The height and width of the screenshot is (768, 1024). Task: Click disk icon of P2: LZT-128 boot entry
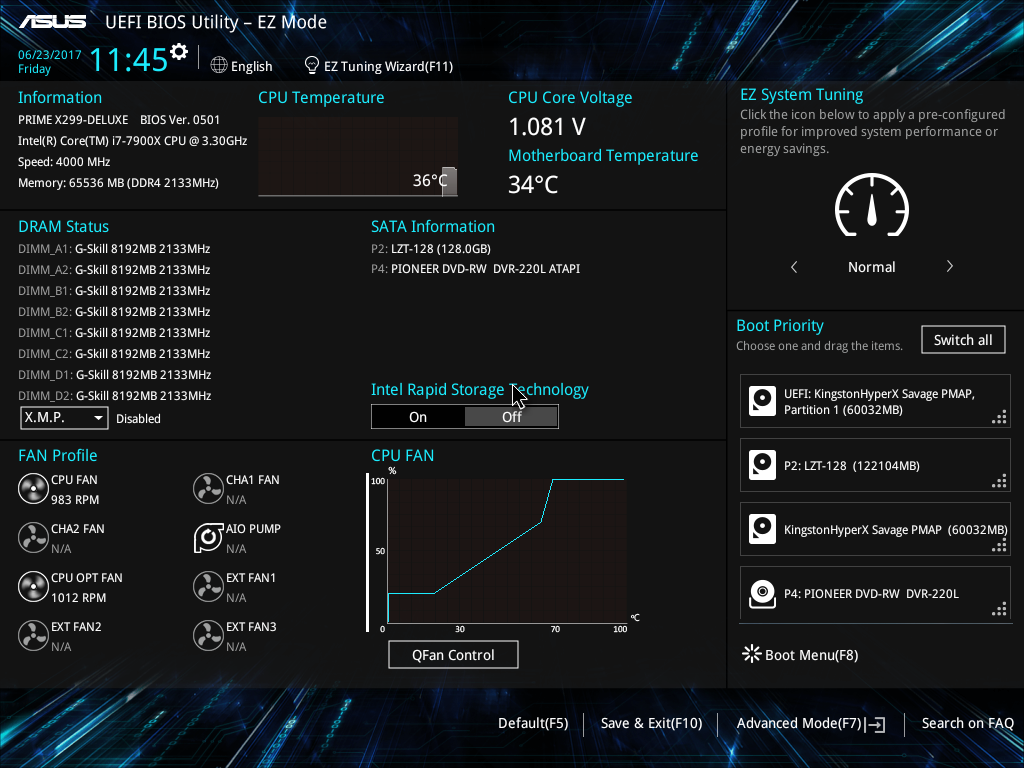click(762, 465)
